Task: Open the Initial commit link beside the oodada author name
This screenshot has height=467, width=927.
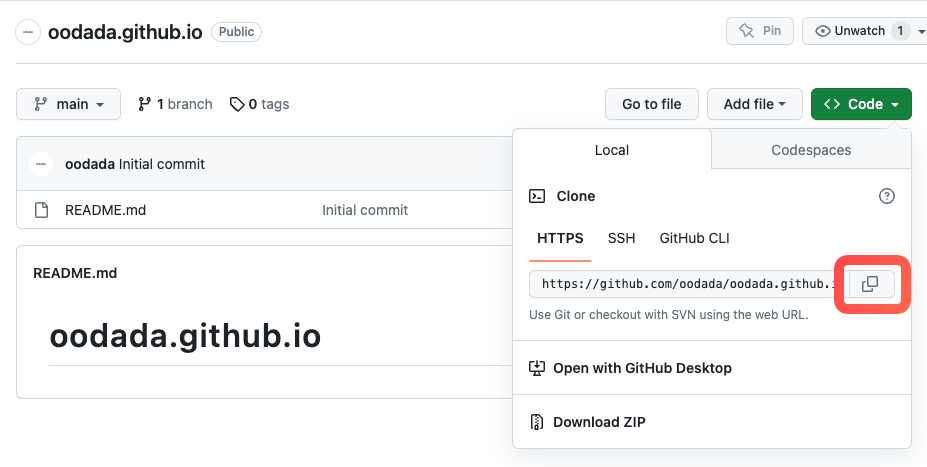Action: pos(162,164)
